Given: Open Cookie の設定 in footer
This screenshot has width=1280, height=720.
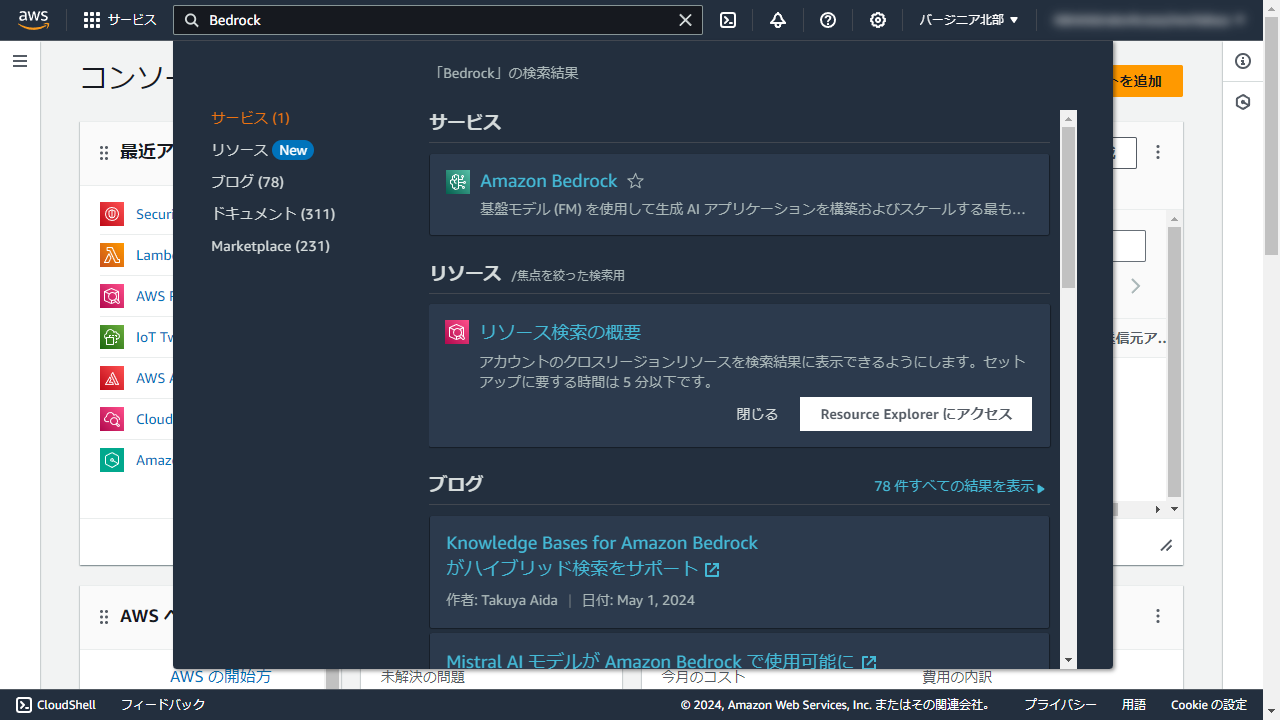Looking at the screenshot, I should [1209, 705].
